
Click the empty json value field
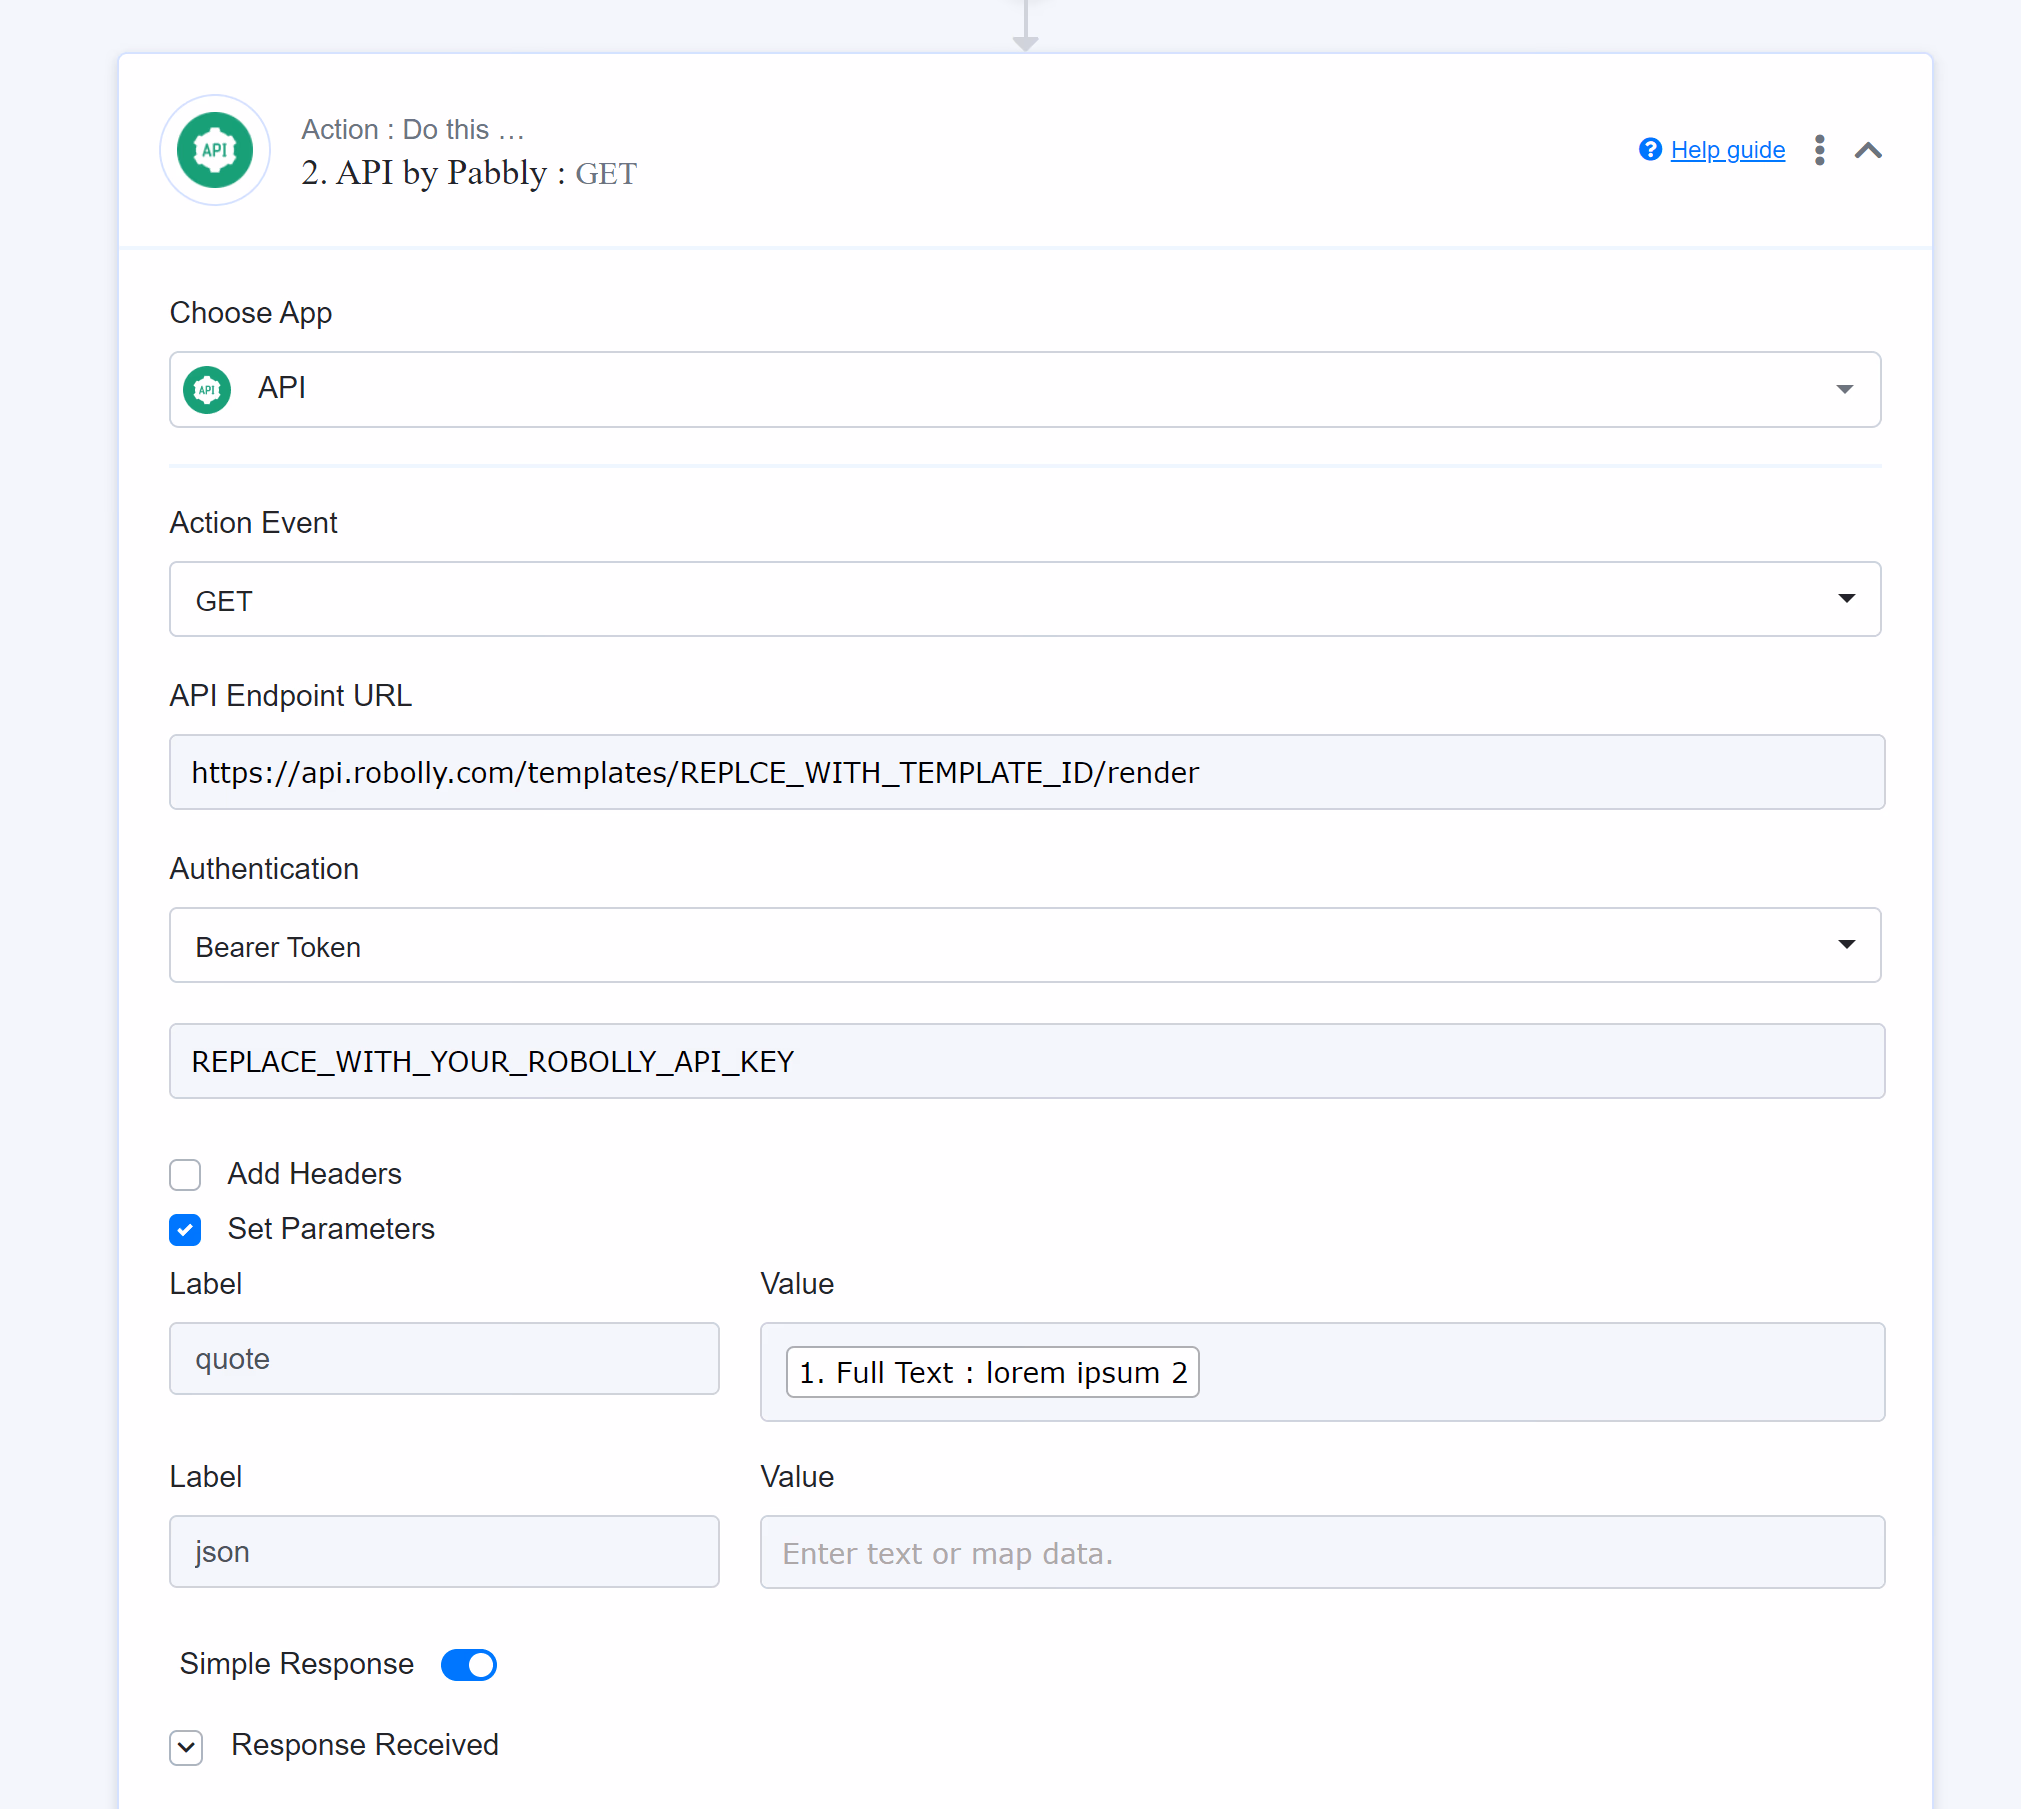coord(1322,1552)
